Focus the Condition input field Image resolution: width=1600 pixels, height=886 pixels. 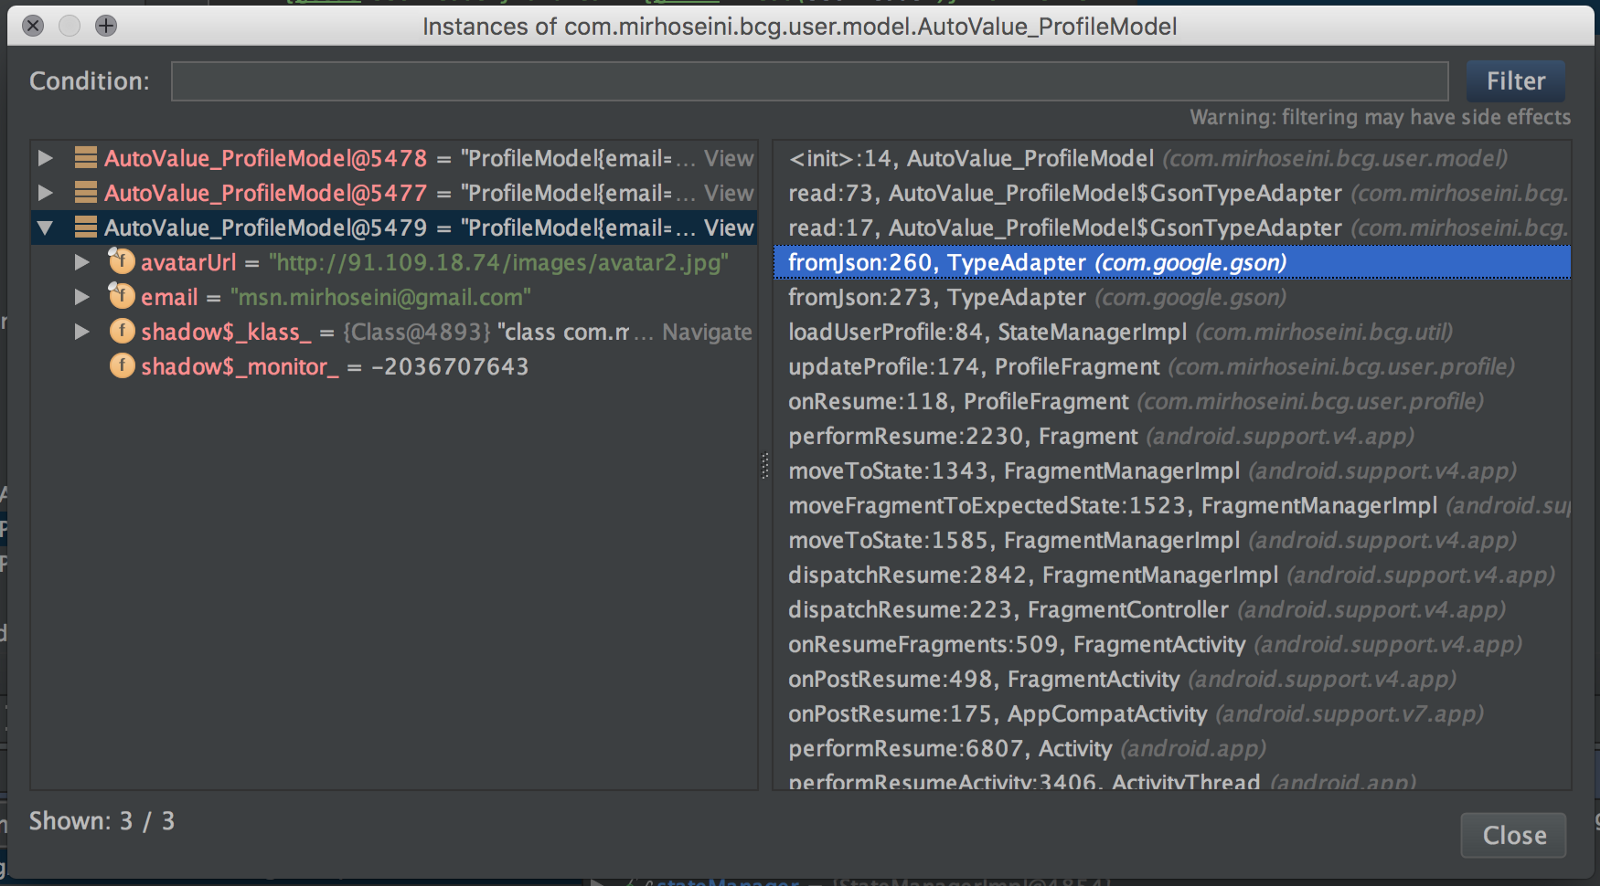809,81
